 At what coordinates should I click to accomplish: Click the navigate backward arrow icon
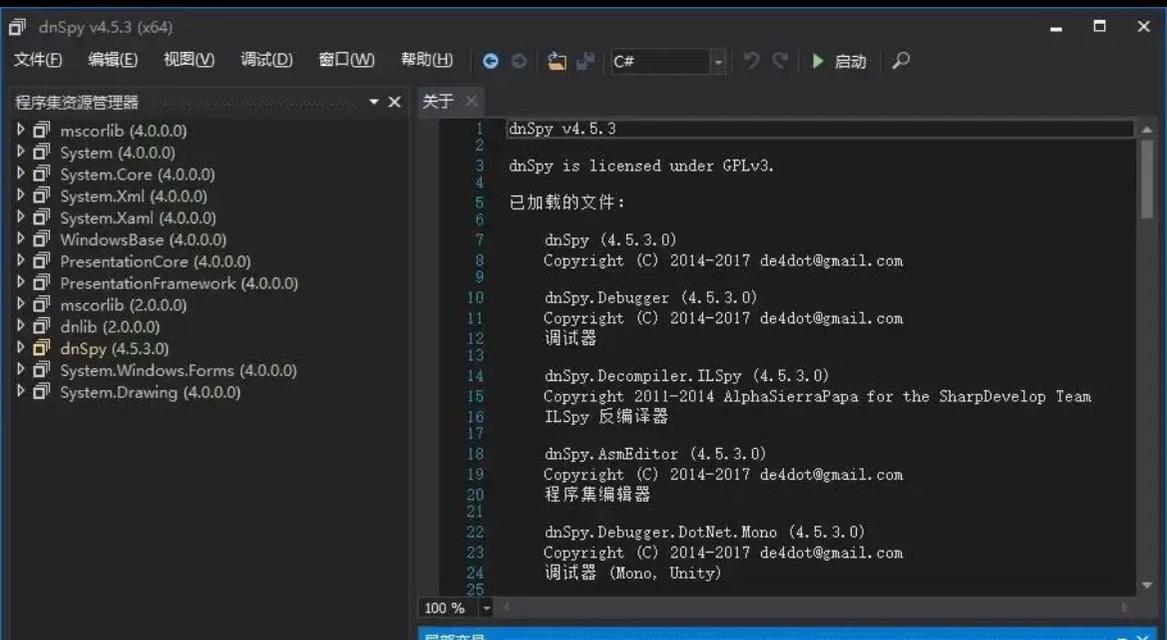(x=490, y=61)
